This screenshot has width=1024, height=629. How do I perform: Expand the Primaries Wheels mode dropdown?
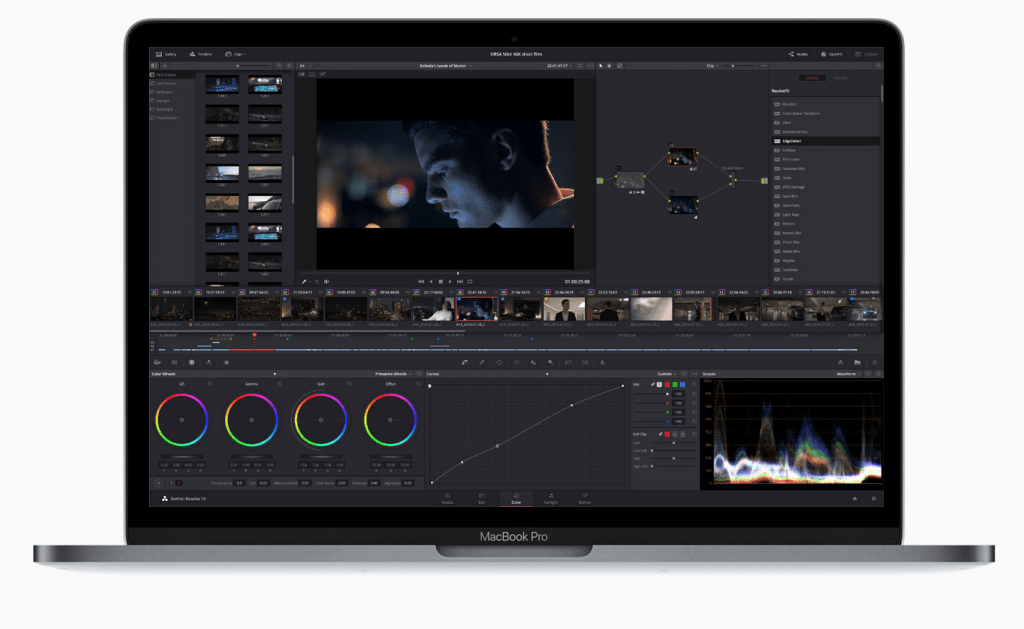[x=393, y=374]
